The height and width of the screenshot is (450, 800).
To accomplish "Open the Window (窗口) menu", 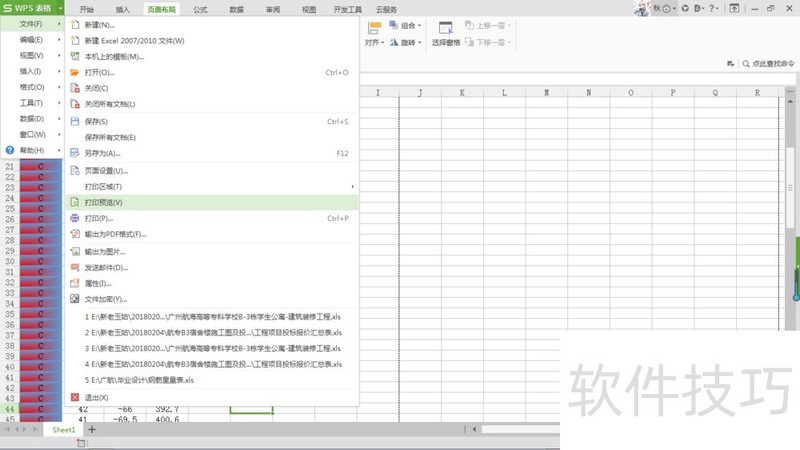I will 32,134.
